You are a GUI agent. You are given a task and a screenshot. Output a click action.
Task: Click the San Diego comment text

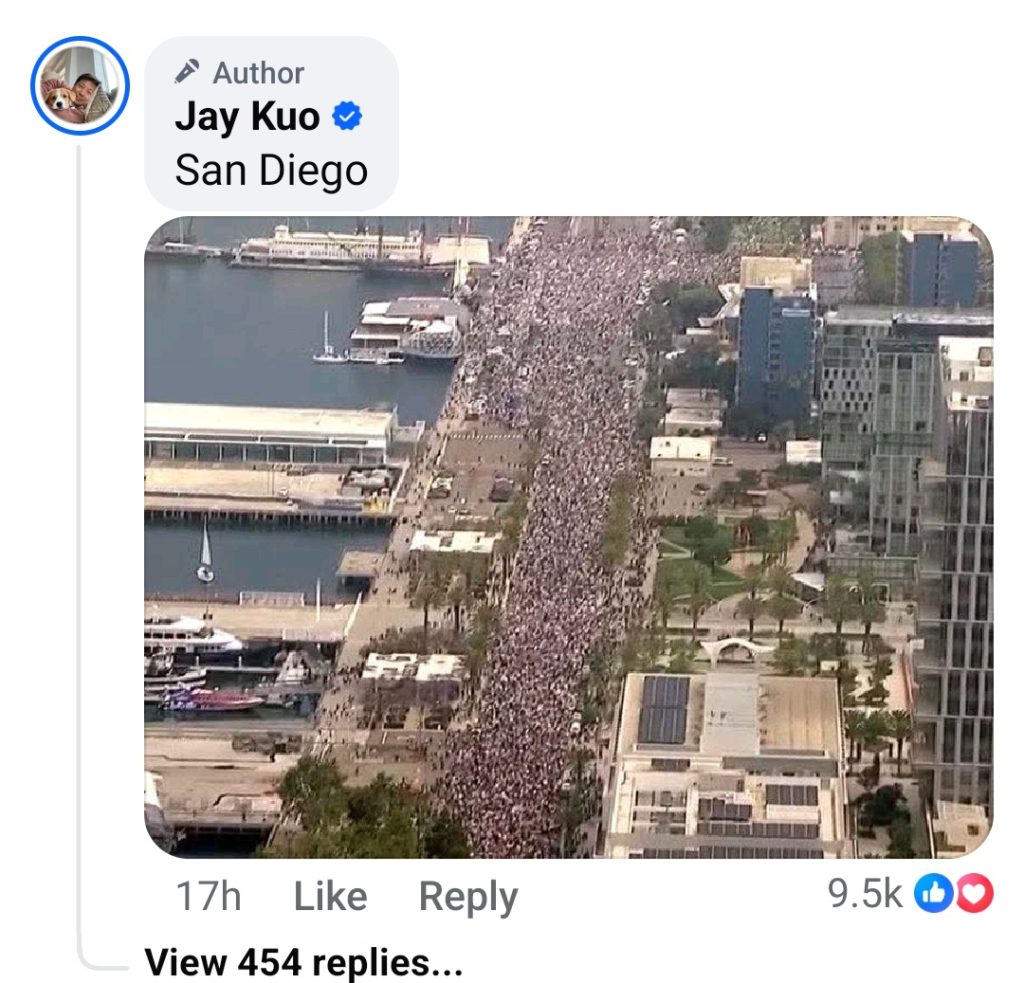coord(271,170)
